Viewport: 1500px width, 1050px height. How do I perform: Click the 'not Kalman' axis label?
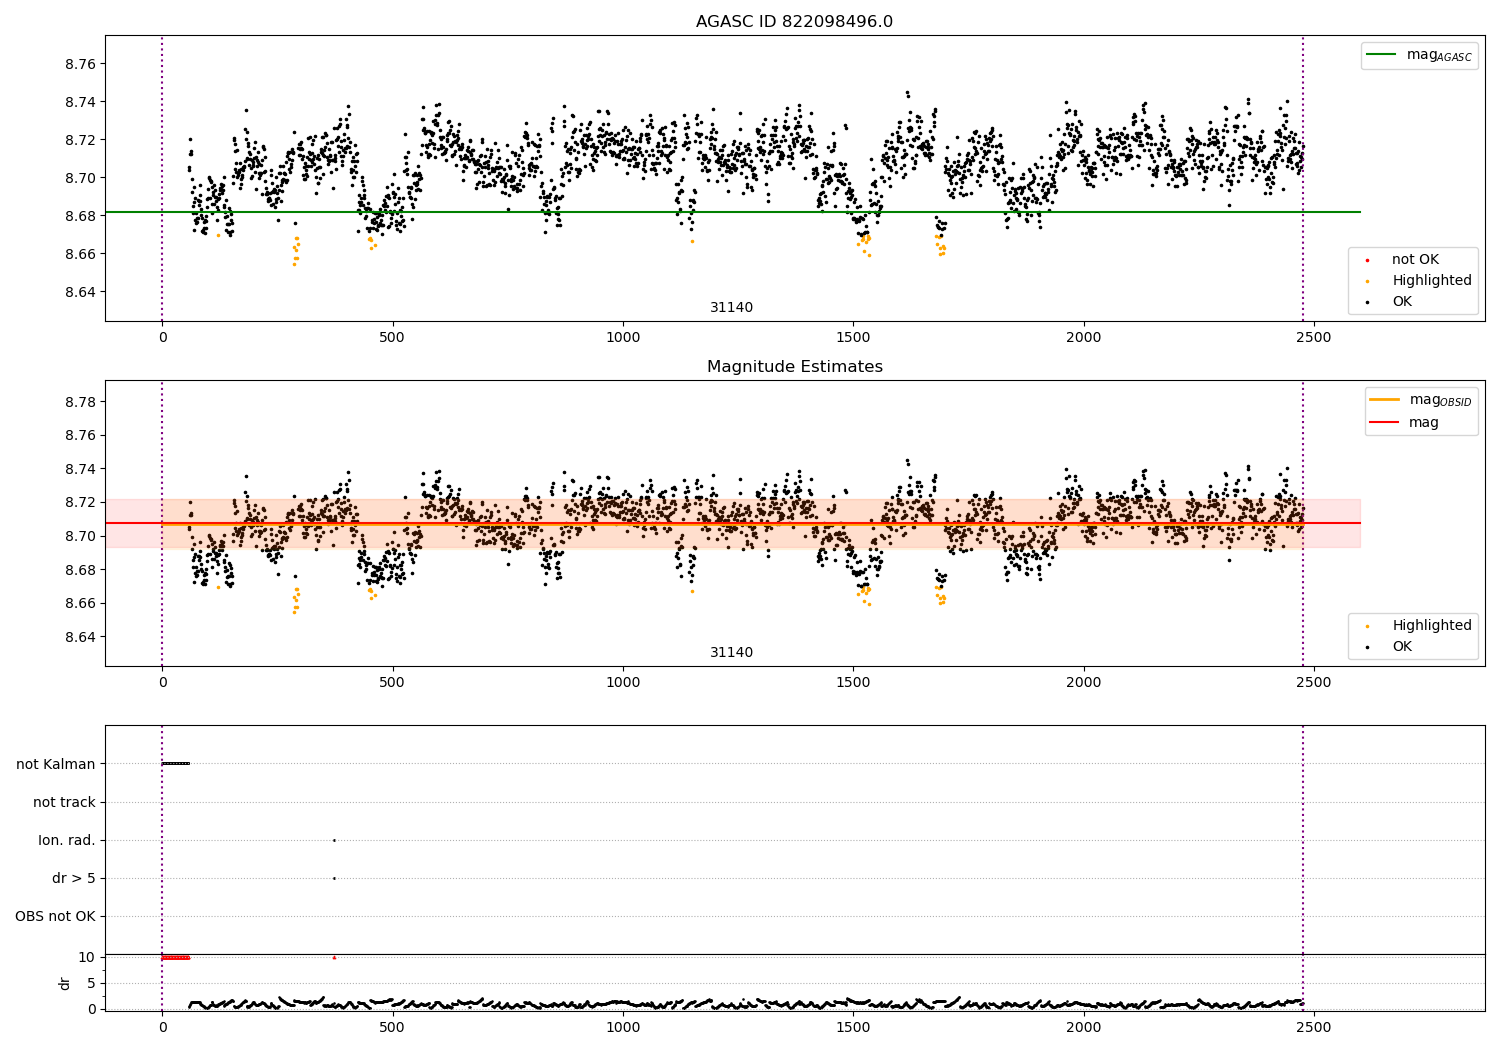point(56,765)
